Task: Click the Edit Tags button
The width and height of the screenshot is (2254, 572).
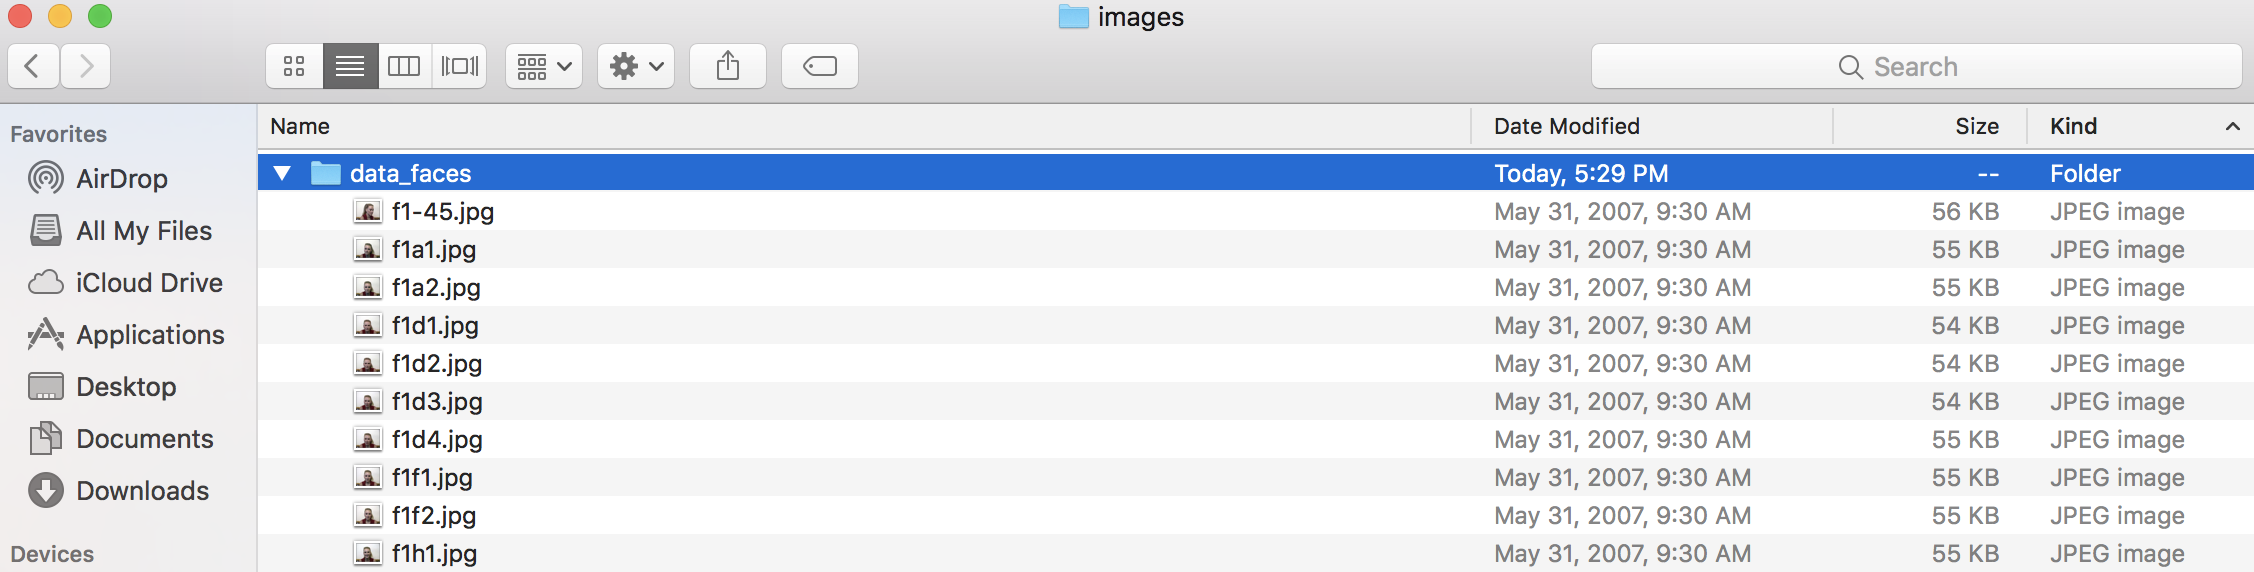Action: (820, 66)
